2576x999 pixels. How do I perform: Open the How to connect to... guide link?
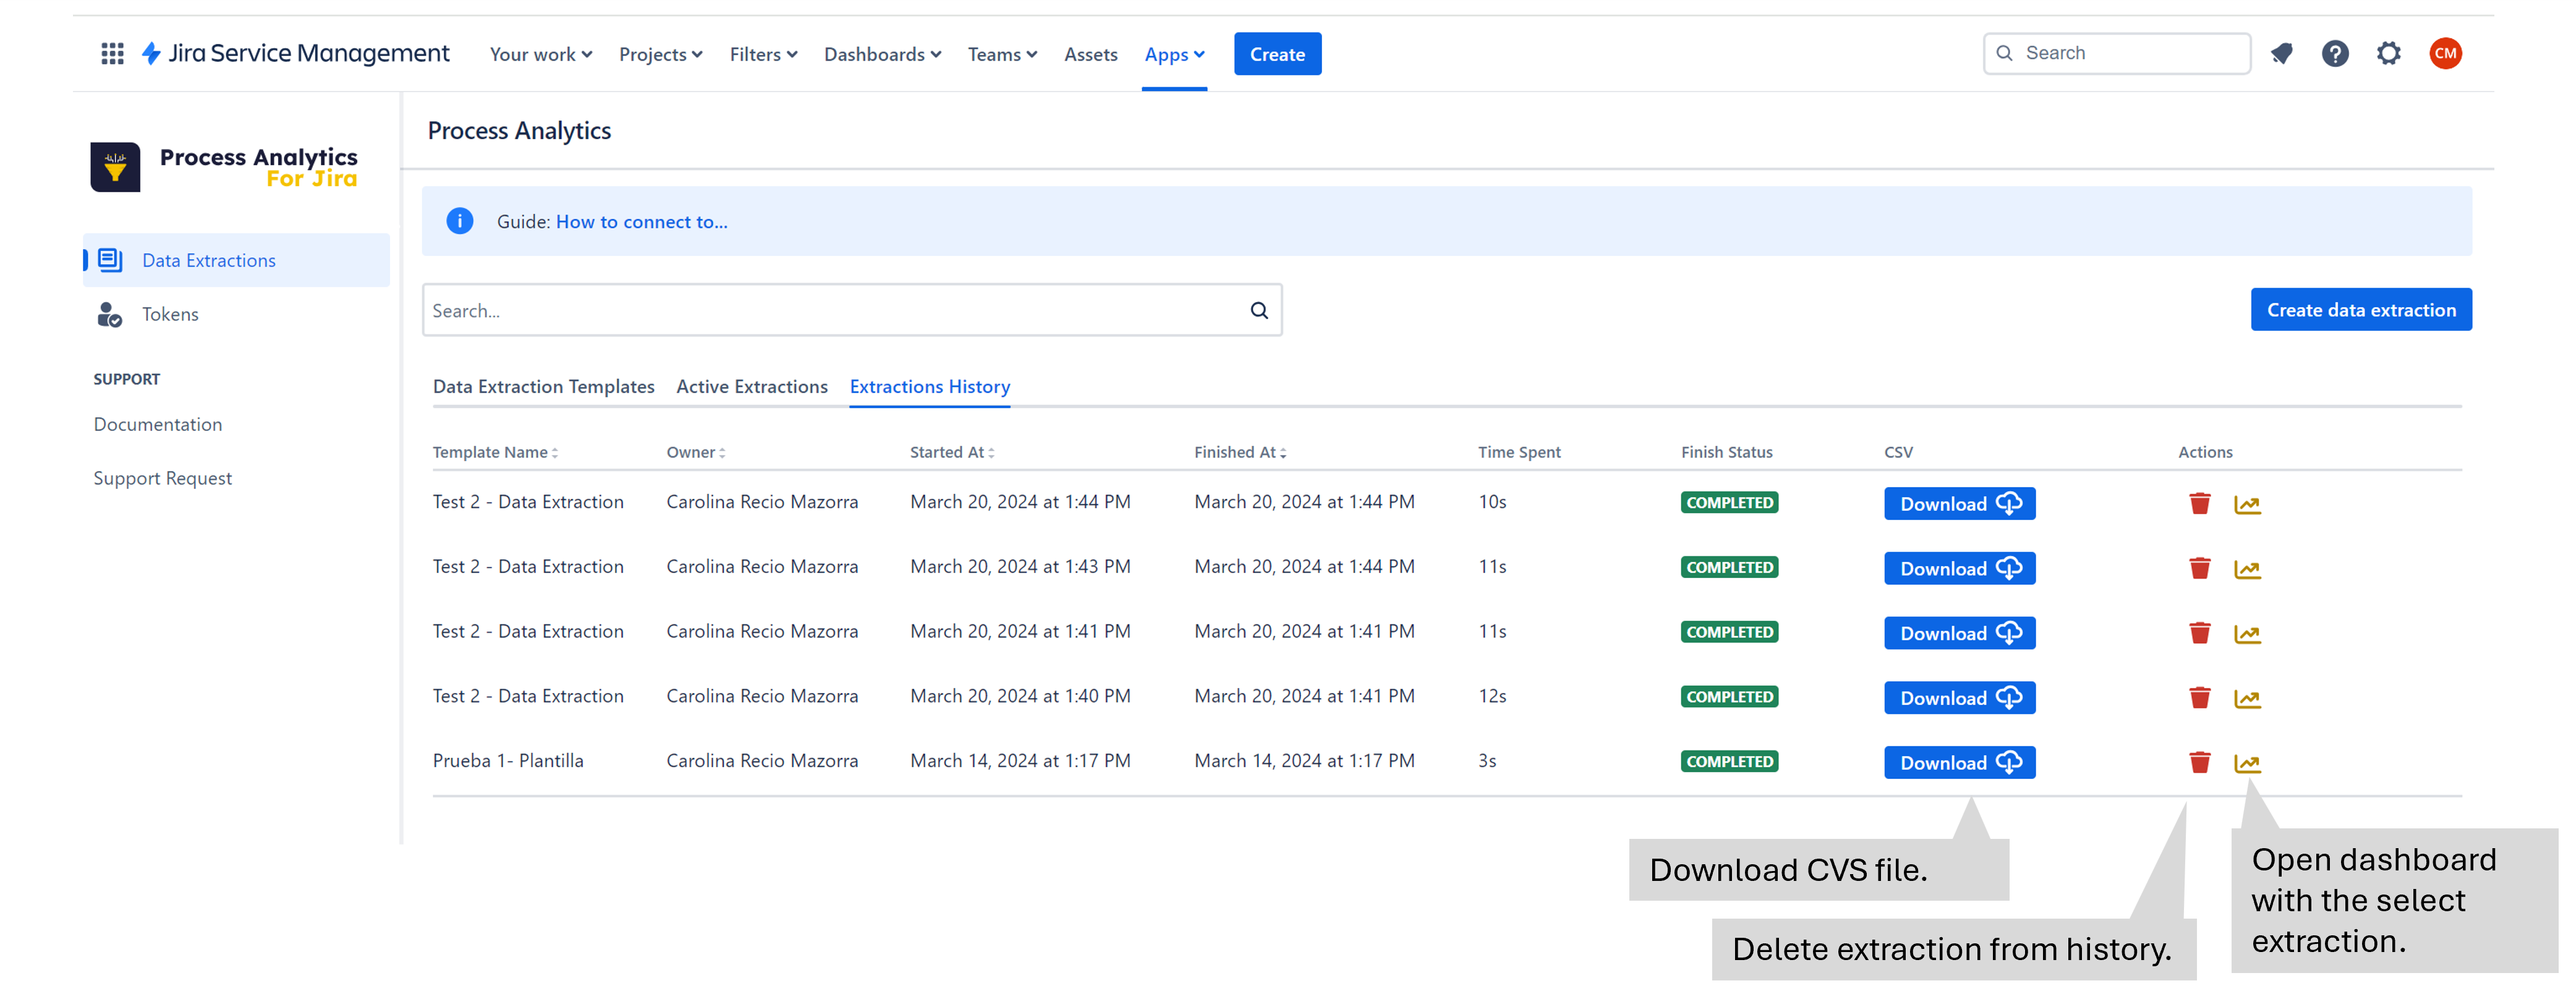[x=641, y=221]
